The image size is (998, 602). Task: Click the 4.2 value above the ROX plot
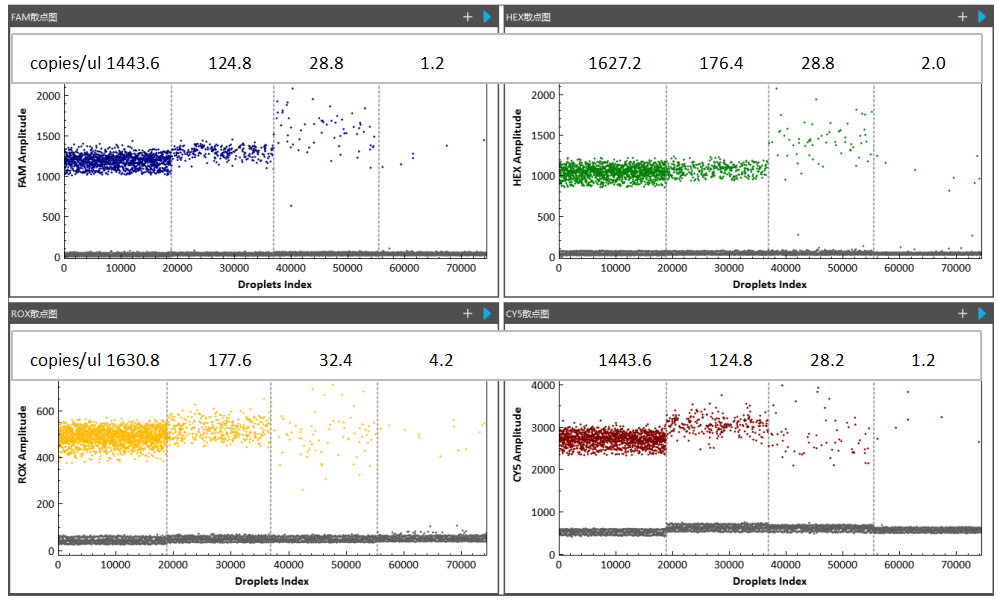[440, 359]
